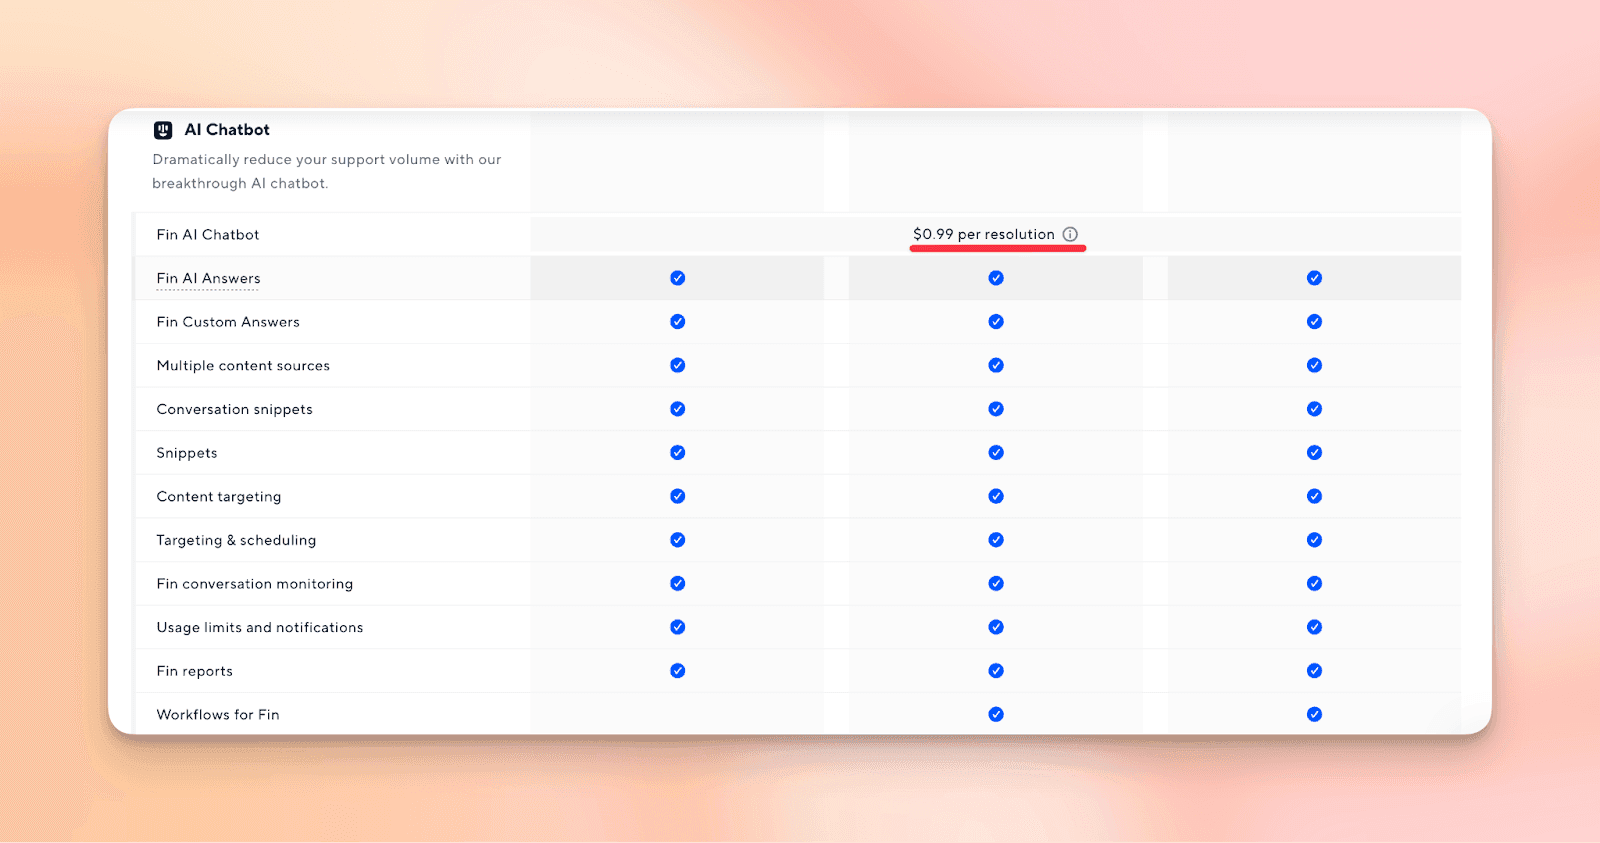Screen dimensions: 1600x843
Task: Click last column checkmark for Fin Custom Answers
Action: pyautogui.click(x=1314, y=322)
